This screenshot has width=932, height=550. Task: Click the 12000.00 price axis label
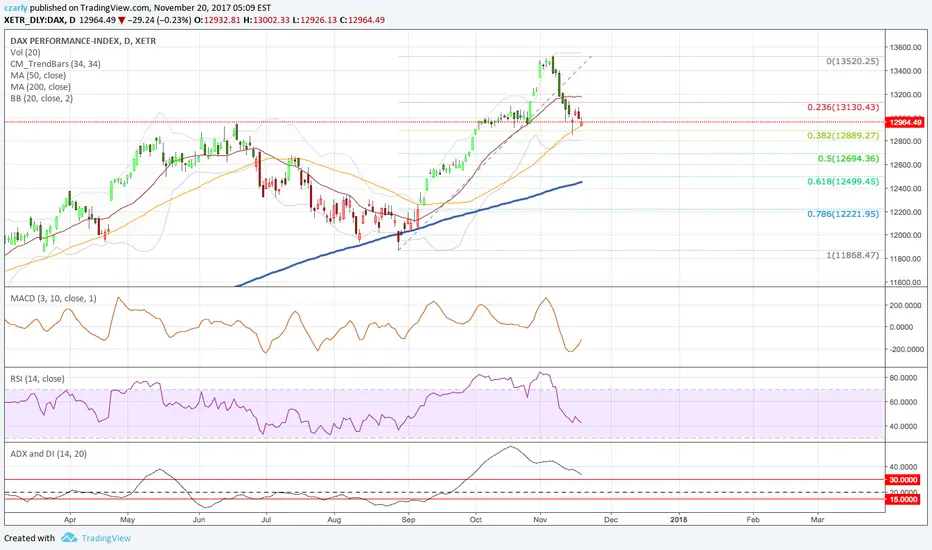point(905,235)
